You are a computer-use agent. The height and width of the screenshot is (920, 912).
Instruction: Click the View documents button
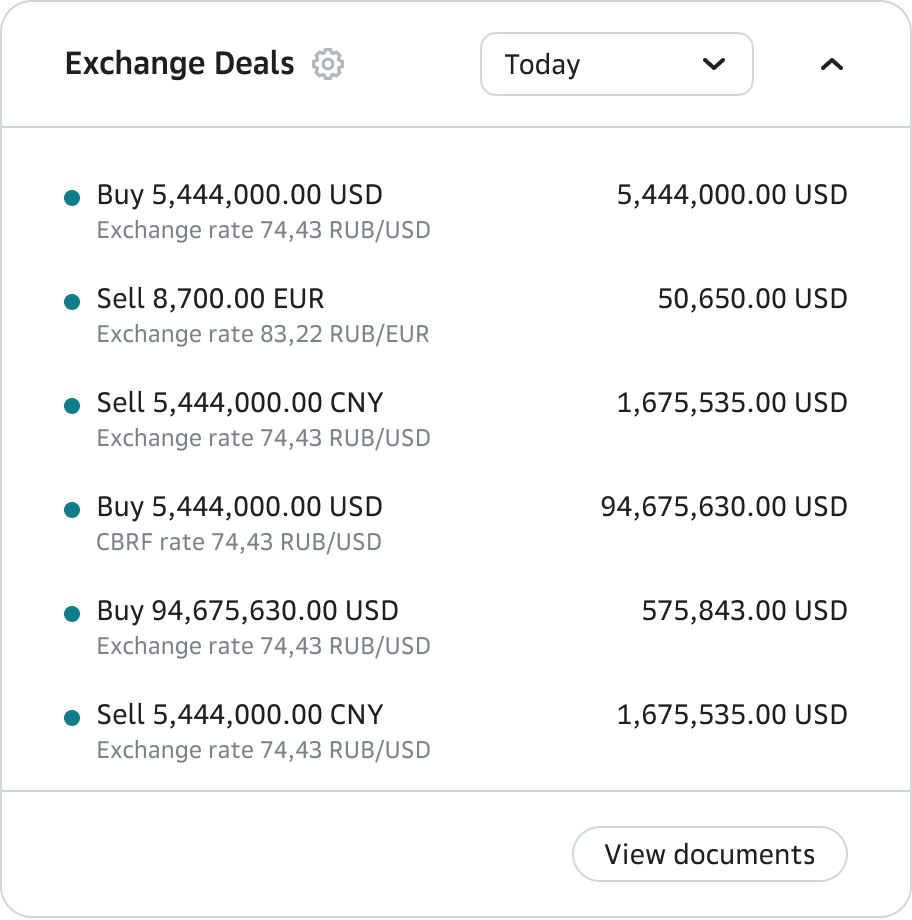709,854
